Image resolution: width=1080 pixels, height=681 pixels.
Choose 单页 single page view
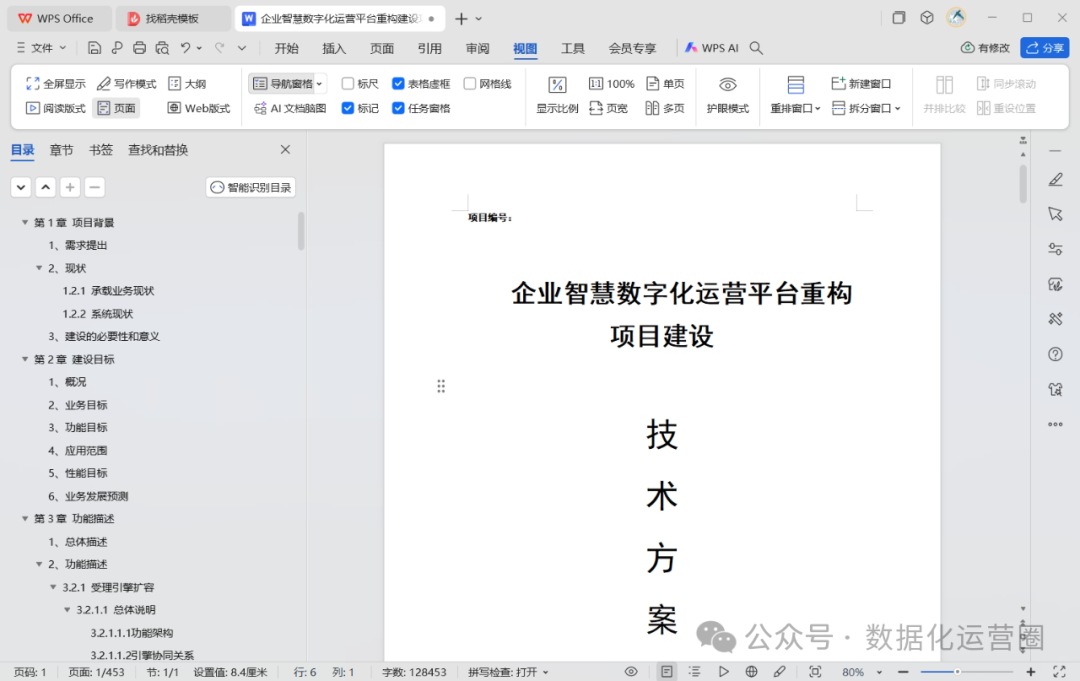coord(665,84)
